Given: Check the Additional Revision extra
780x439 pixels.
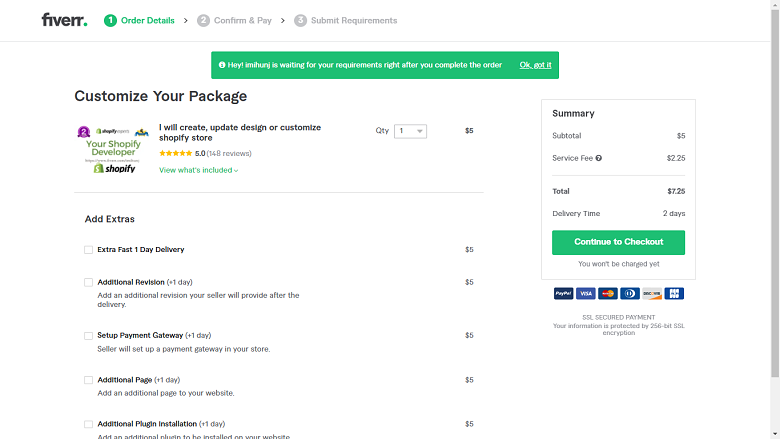Looking at the screenshot, I should click(x=89, y=282).
